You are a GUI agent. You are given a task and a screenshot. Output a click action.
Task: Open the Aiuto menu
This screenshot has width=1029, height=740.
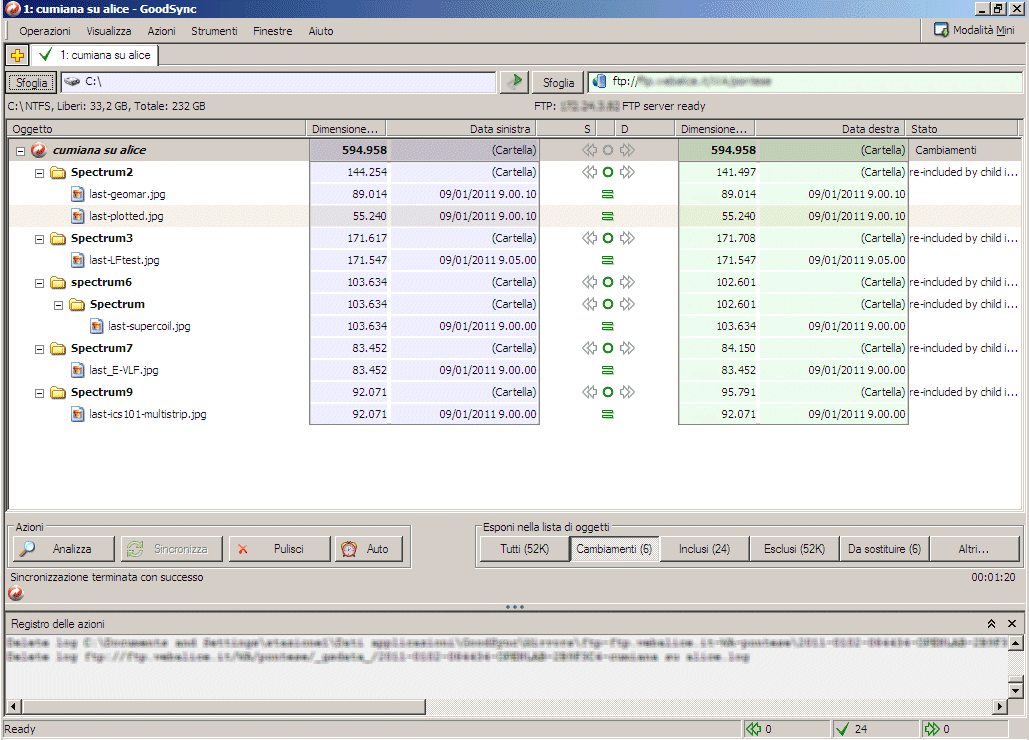tap(321, 31)
